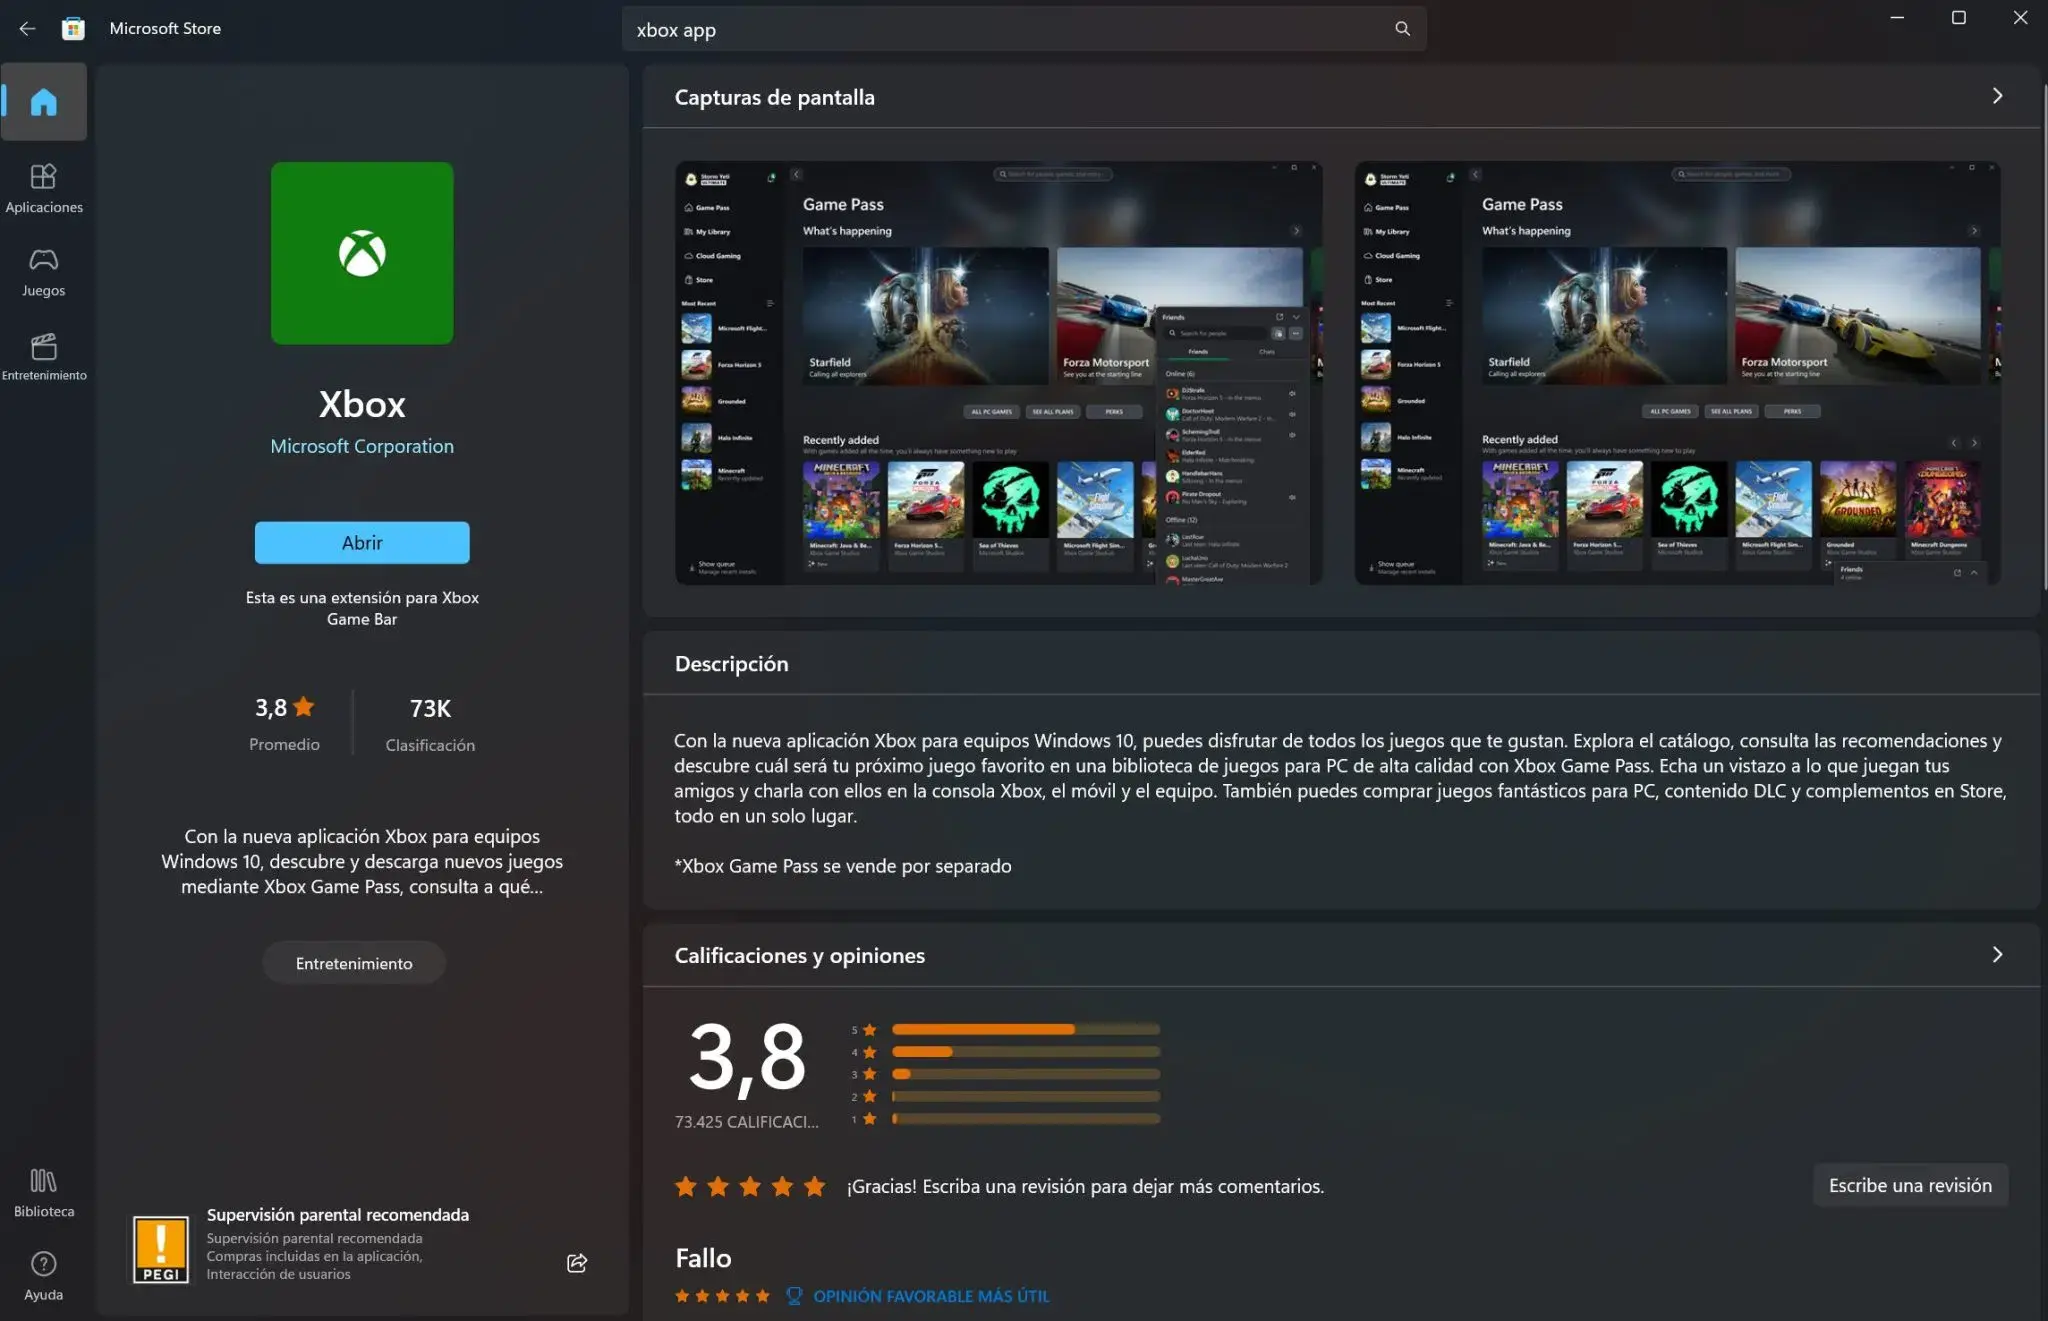
Task: Click the Entretenimiento category tag
Action: pos(354,963)
